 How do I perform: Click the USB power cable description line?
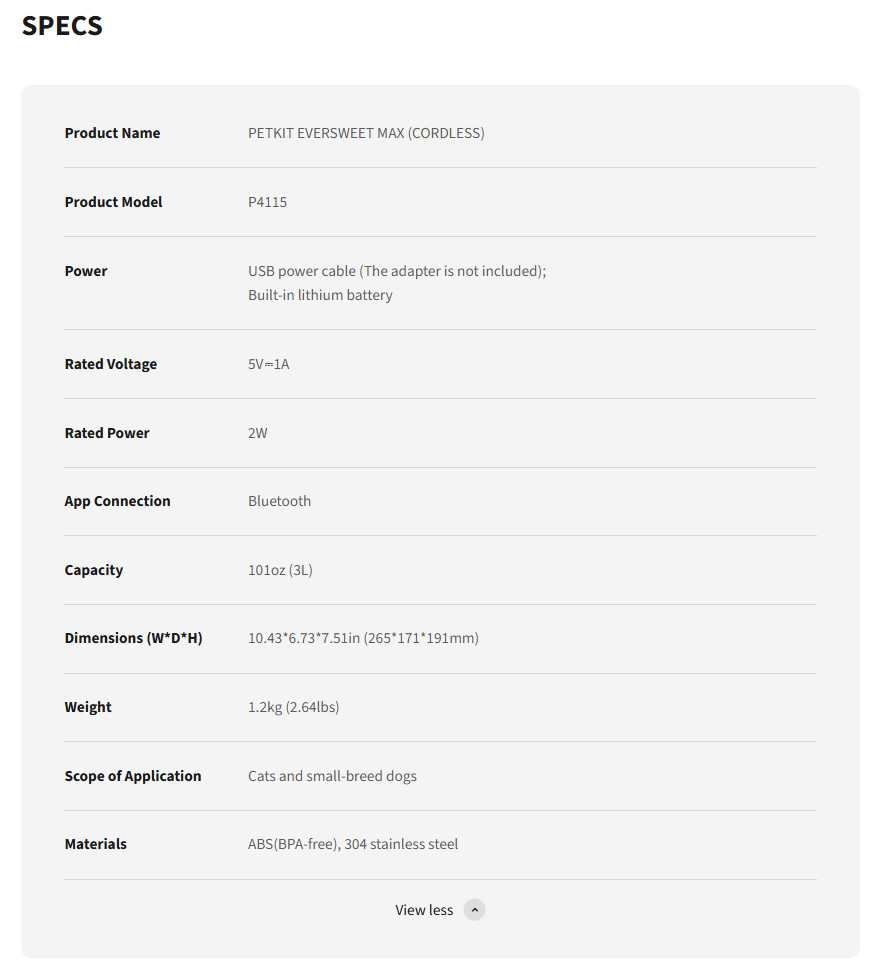click(397, 271)
